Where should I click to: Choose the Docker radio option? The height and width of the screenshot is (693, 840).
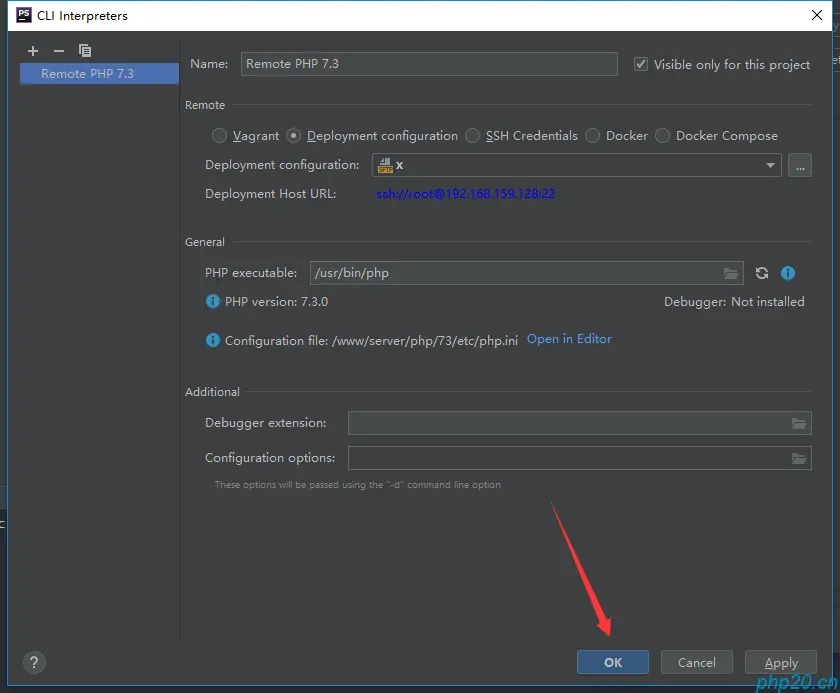pos(592,135)
